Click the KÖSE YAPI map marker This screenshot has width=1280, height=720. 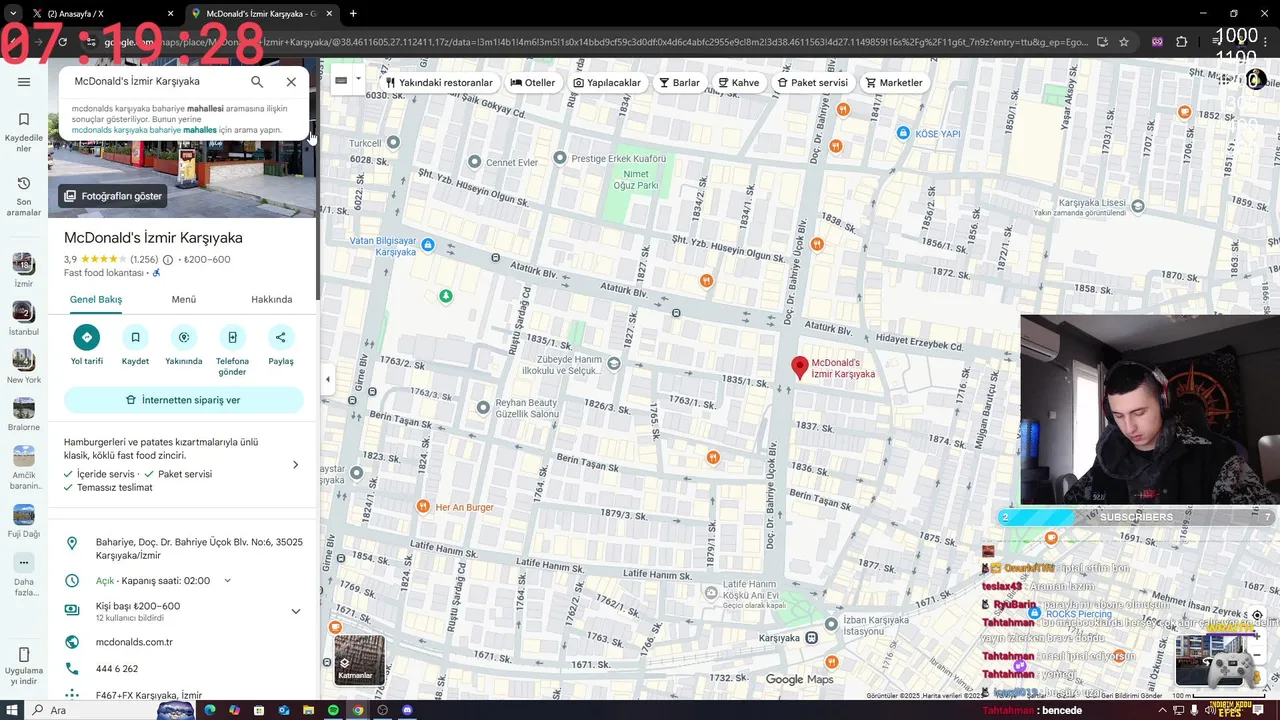click(903, 133)
